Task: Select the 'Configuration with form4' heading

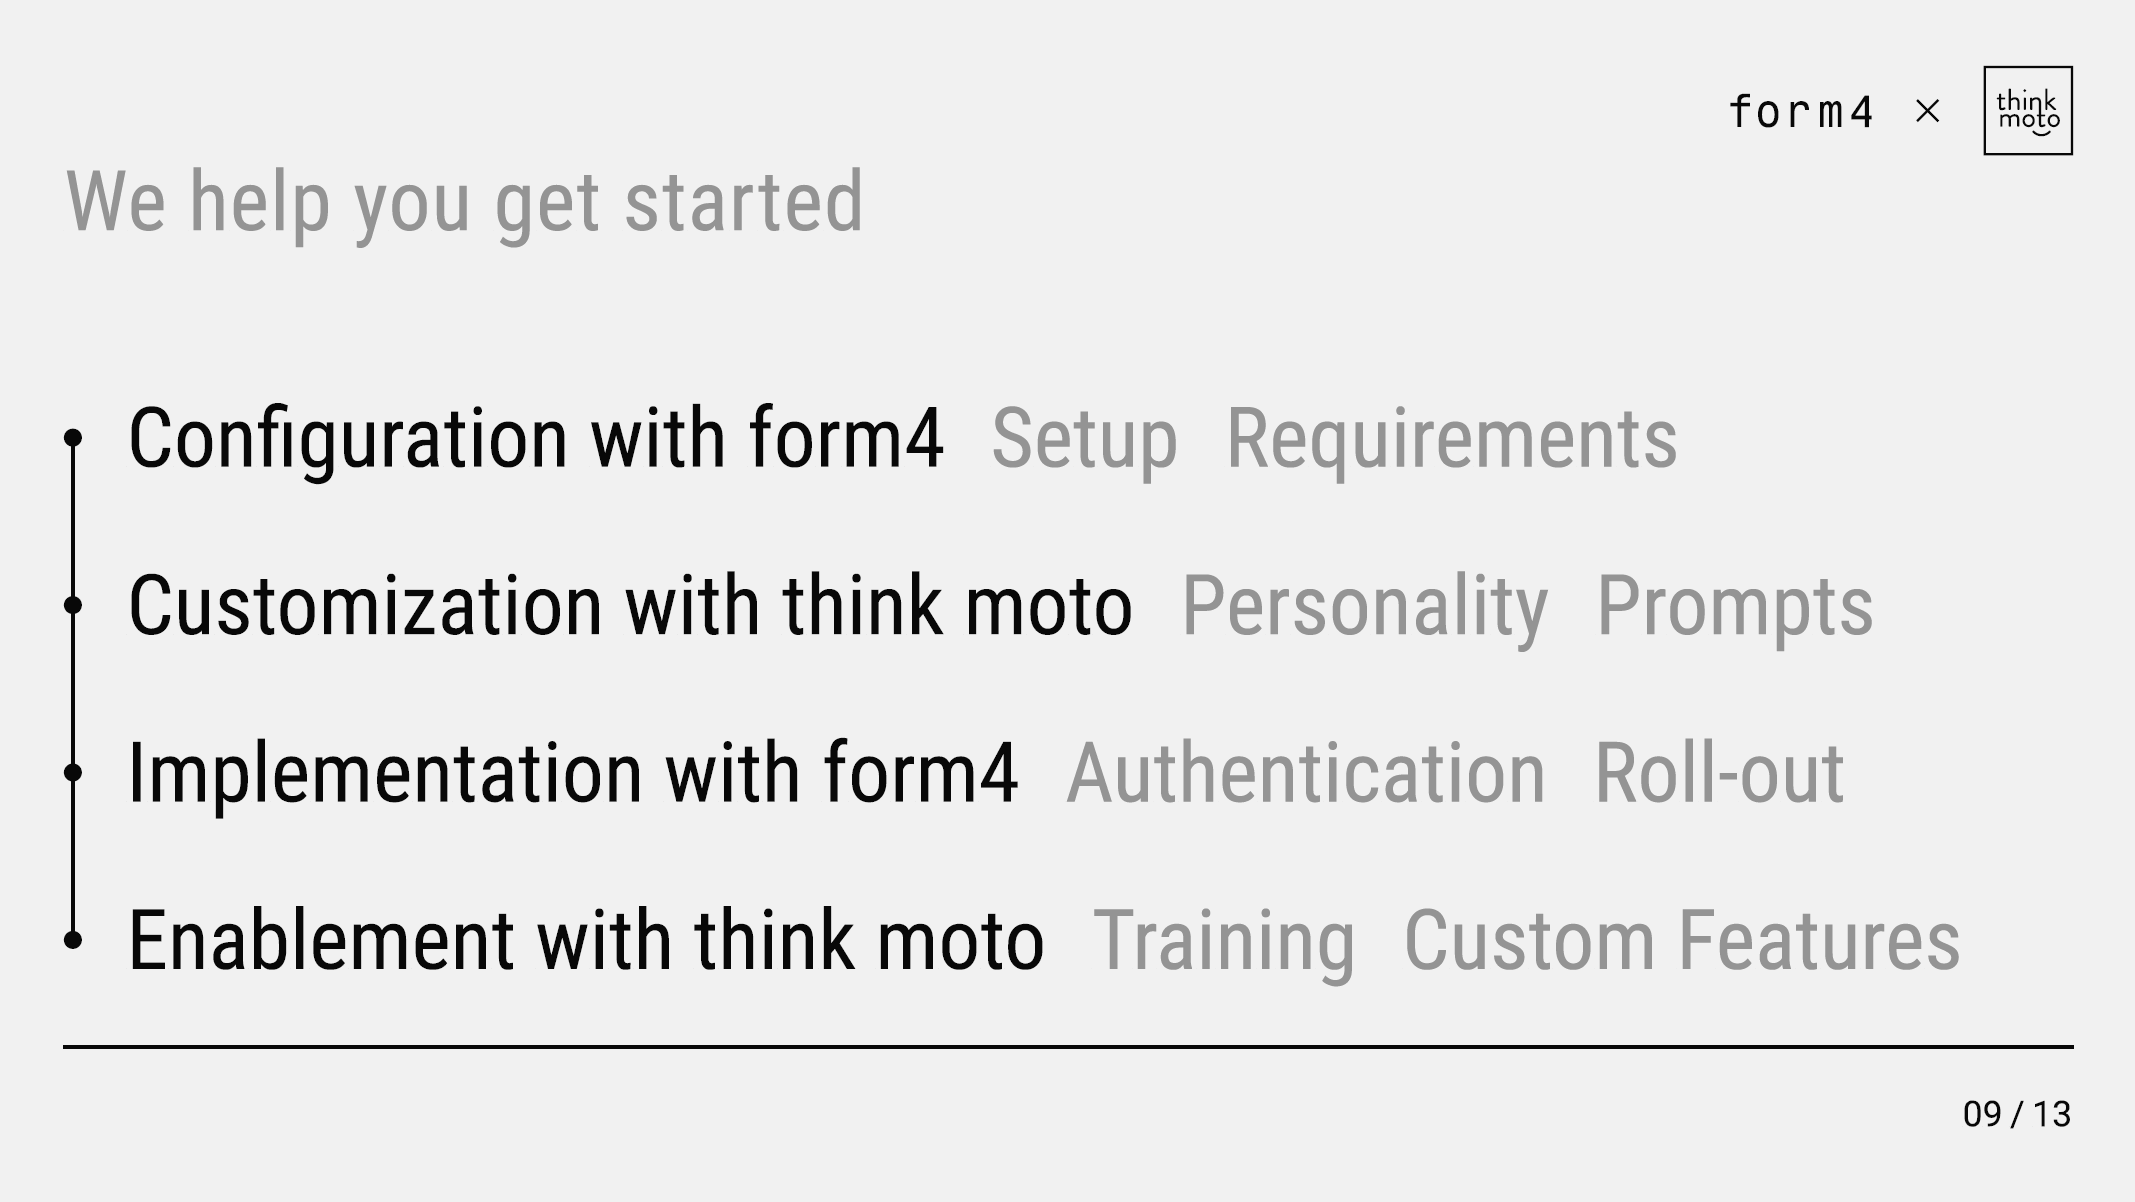Action: (x=536, y=438)
